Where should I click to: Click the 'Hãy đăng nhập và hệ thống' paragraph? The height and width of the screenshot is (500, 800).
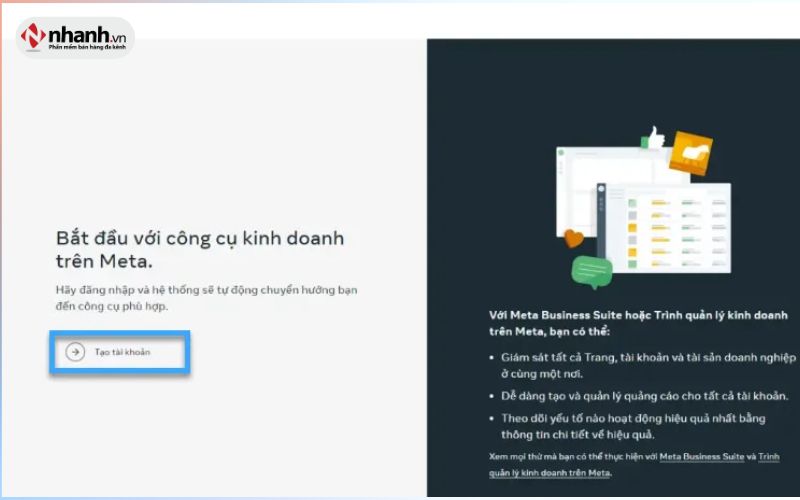tap(207, 298)
